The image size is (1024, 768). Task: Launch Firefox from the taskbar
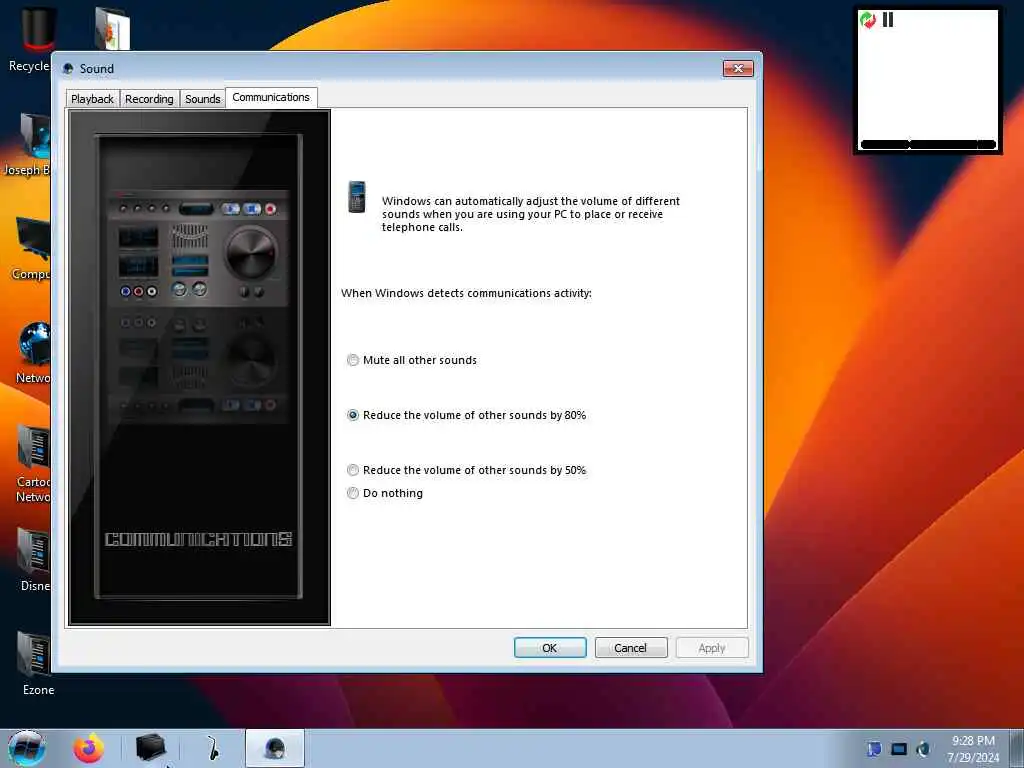[x=88, y=748]
